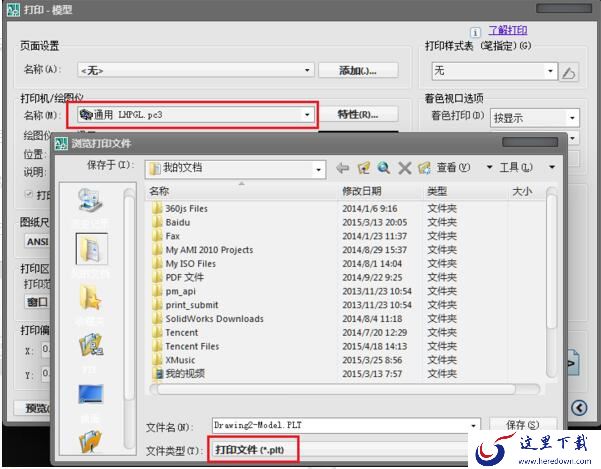This screenshot has width=601, height=469.
Task: Open Favorites star folder in sidebar
Action: point(90,298)
